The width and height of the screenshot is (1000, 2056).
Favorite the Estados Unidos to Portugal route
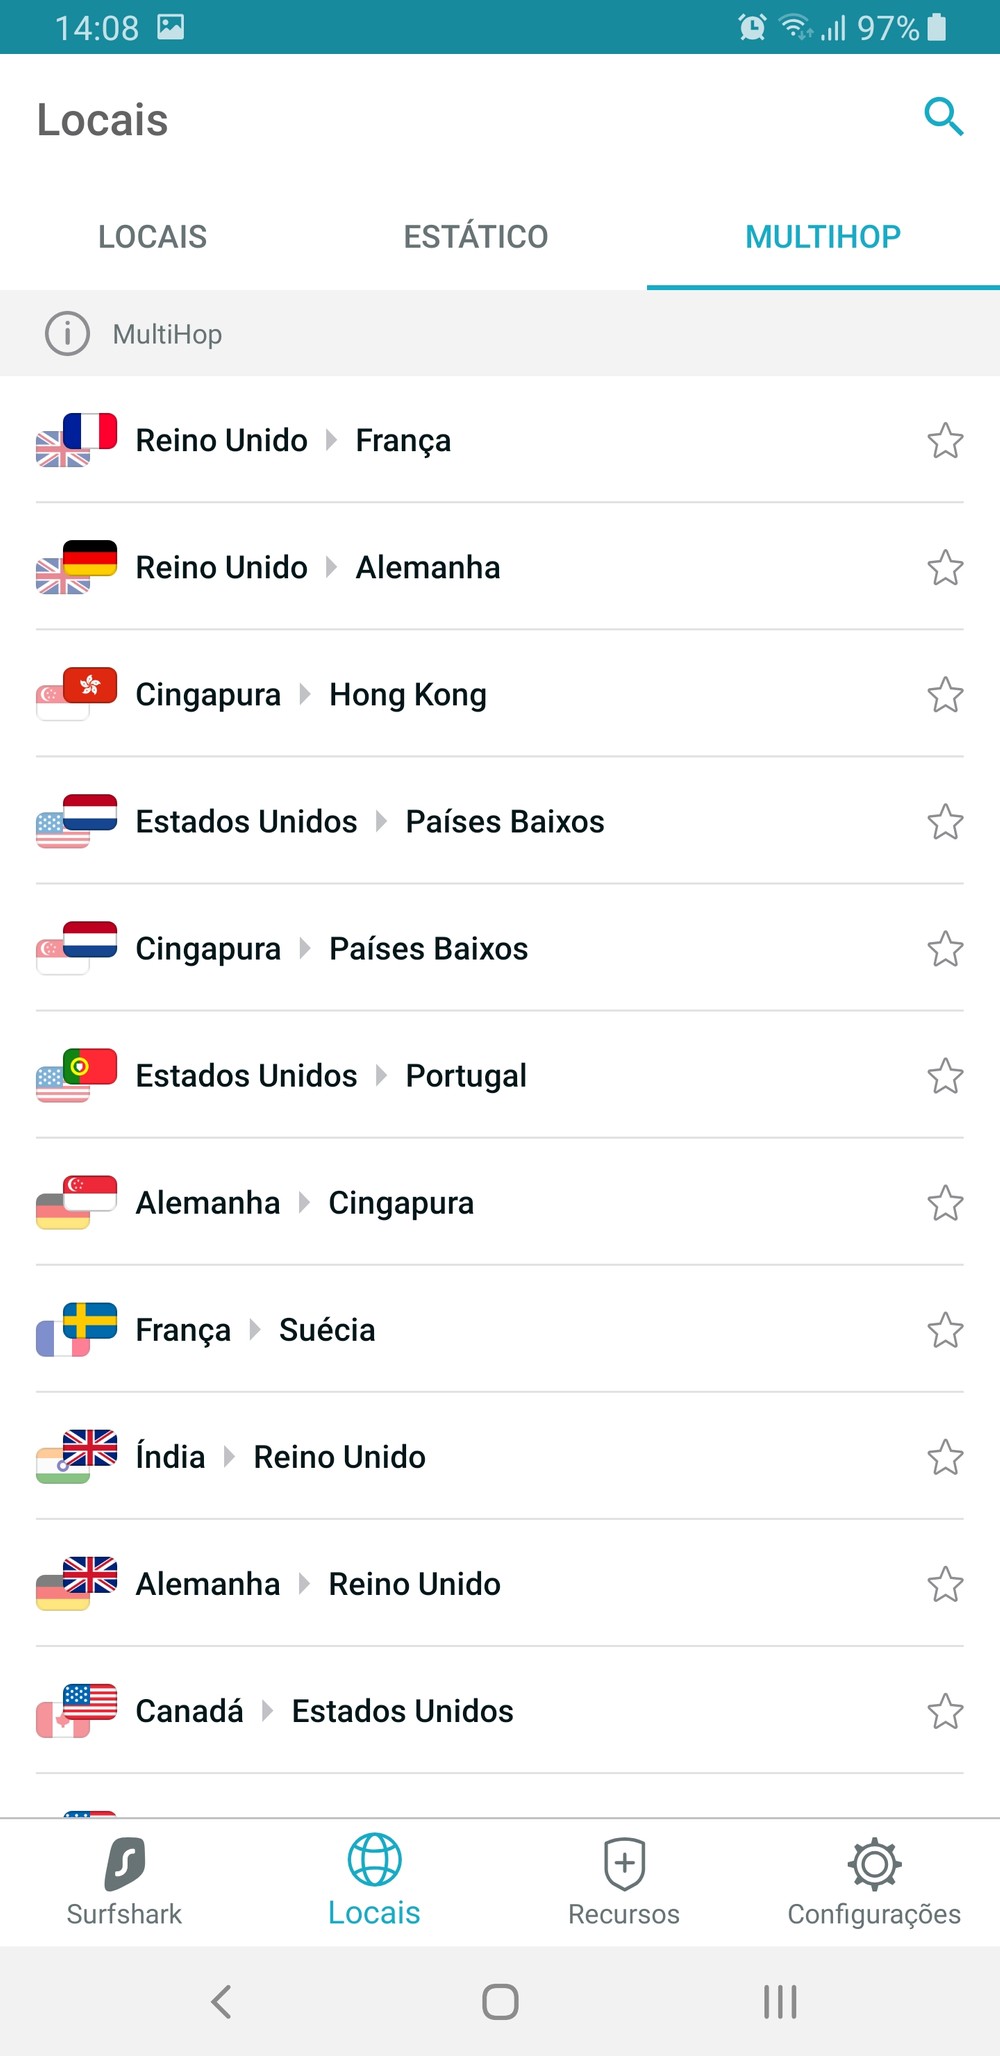click(945, 1076)
